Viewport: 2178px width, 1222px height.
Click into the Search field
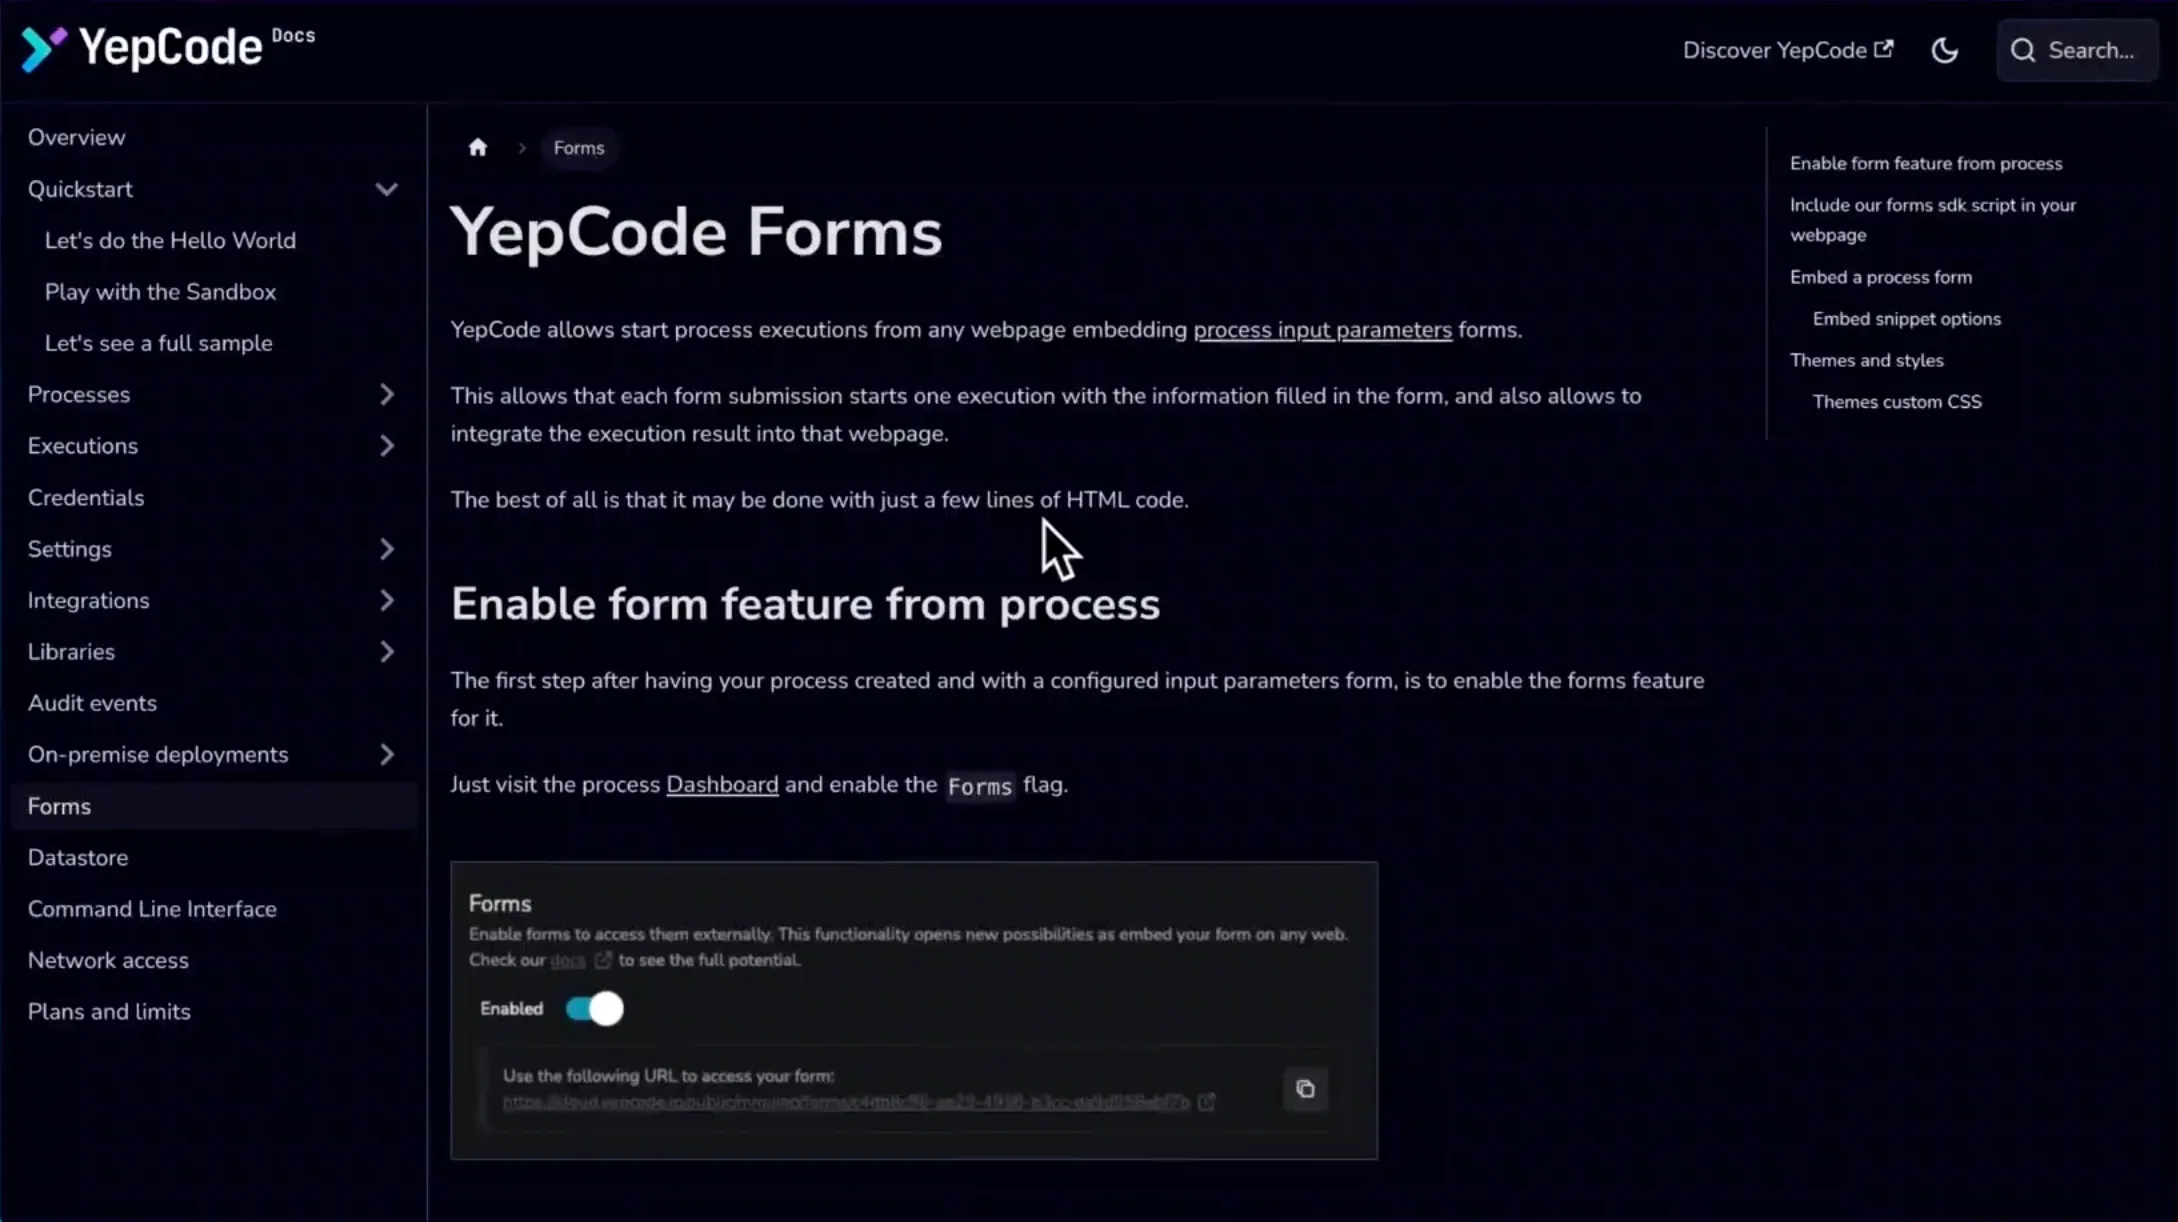2090,50
